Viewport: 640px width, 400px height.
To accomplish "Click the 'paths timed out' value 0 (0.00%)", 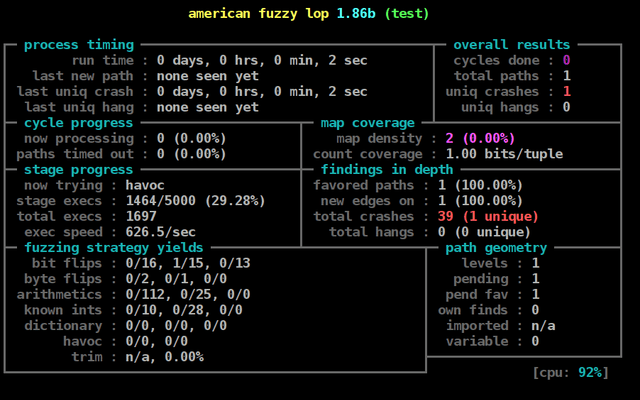I will (x=191, y=154).
